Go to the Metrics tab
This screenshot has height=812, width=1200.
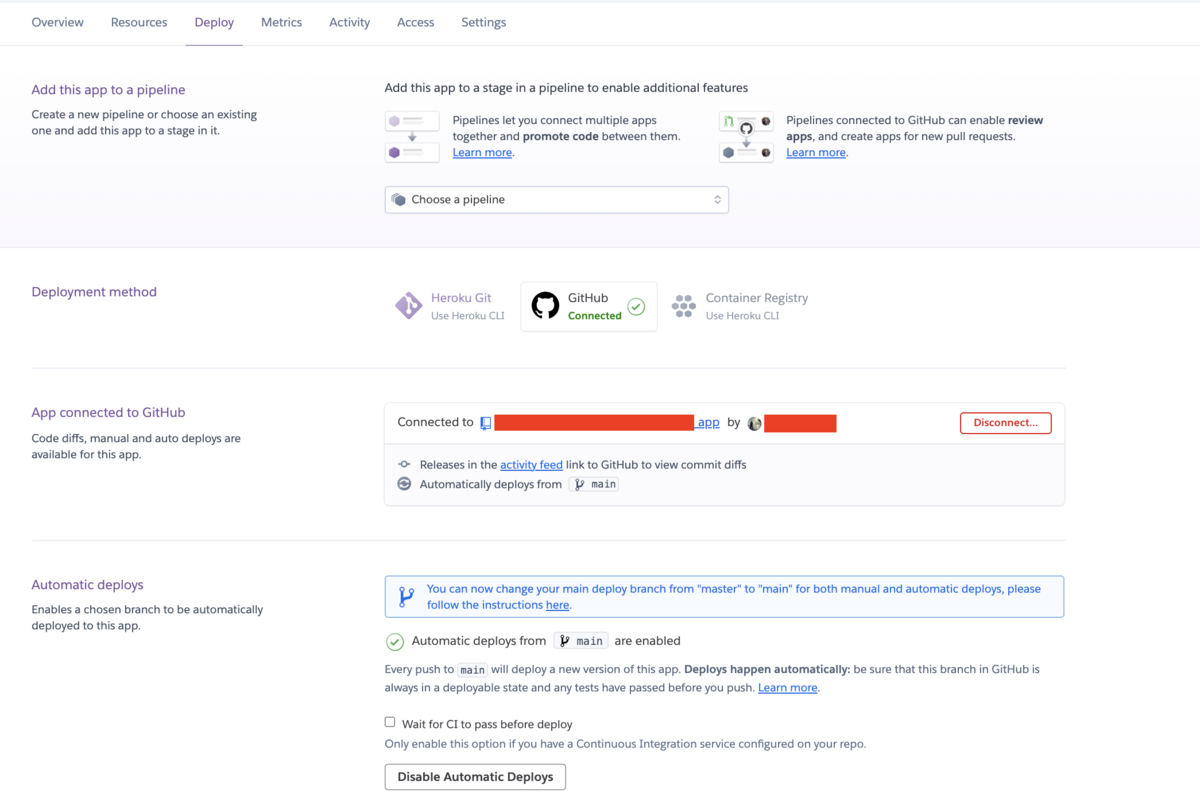pos(281,22)
